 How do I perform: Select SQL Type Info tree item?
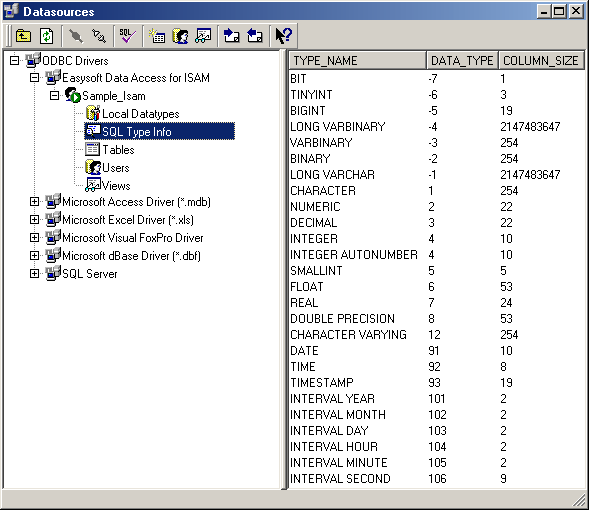(137, 132)
